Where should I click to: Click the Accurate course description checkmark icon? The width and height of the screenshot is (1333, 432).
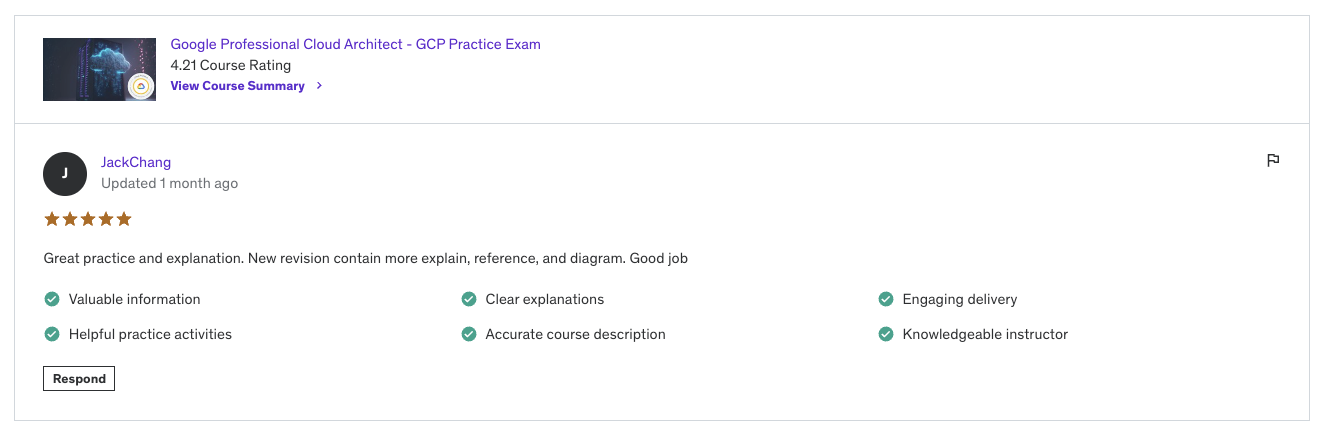click(x=469, y=334)
